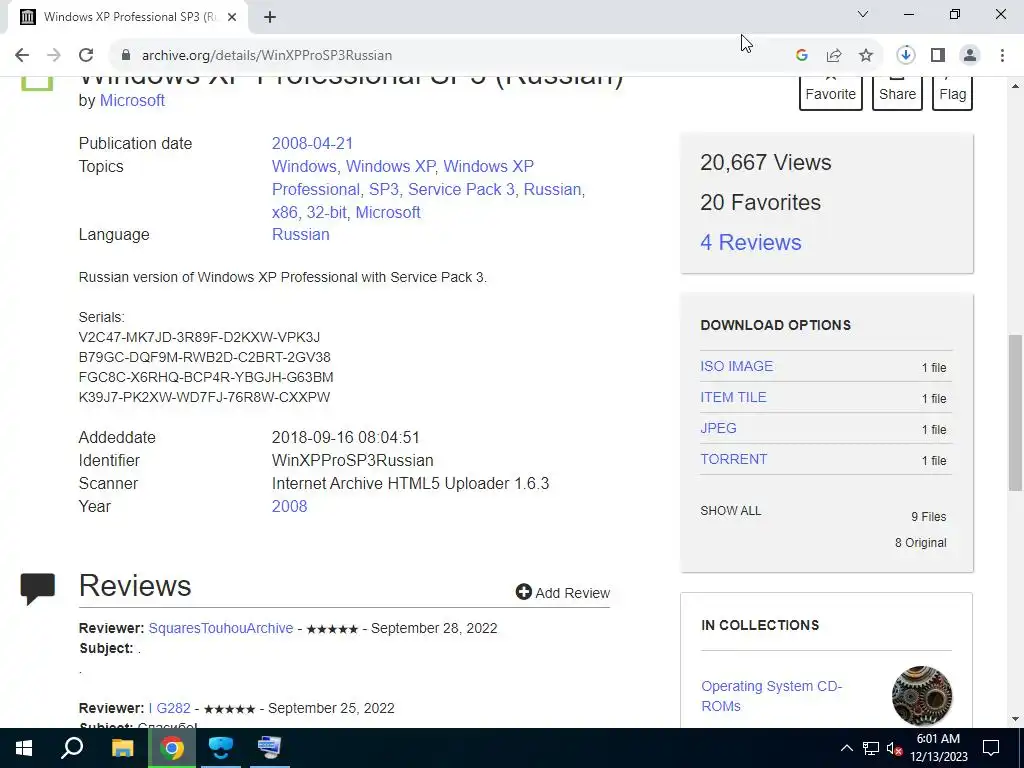The width and height of the screenshot is (1024, 768).
Task: Share this page via the share icon
Action: (834, 55)
